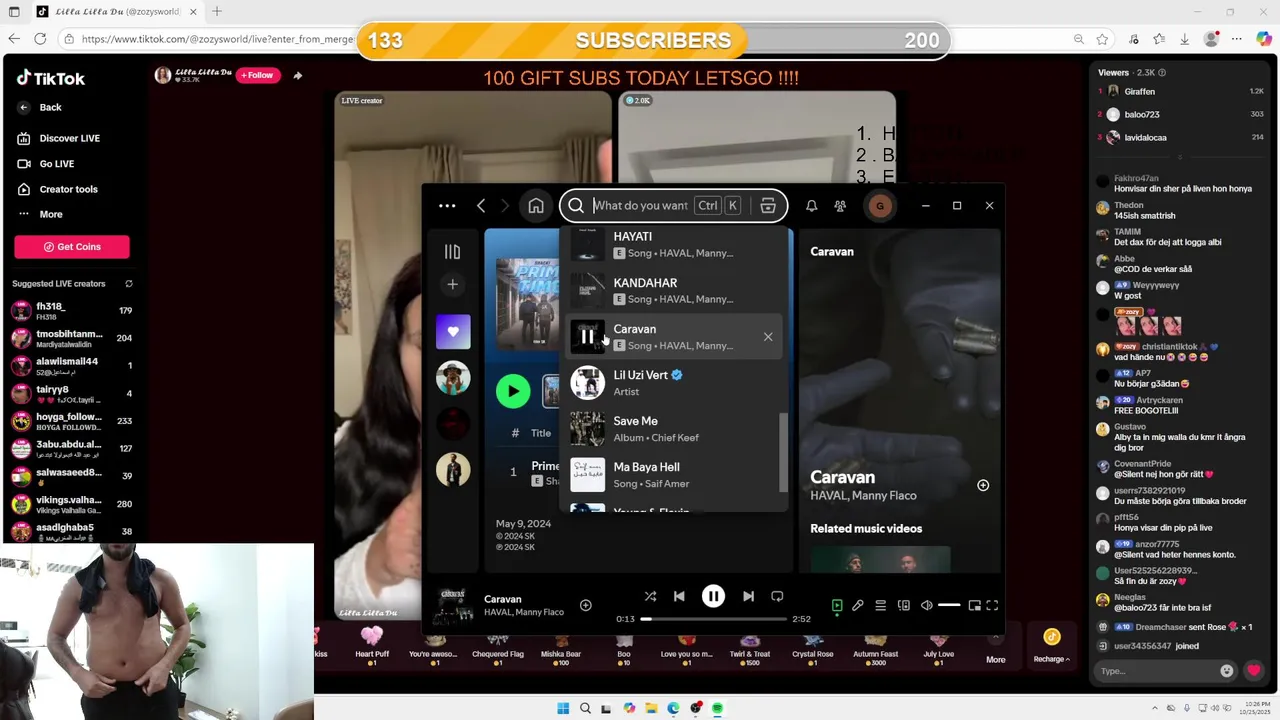Open TikTok viewers ranking info icon

(x=1161, y=73)
